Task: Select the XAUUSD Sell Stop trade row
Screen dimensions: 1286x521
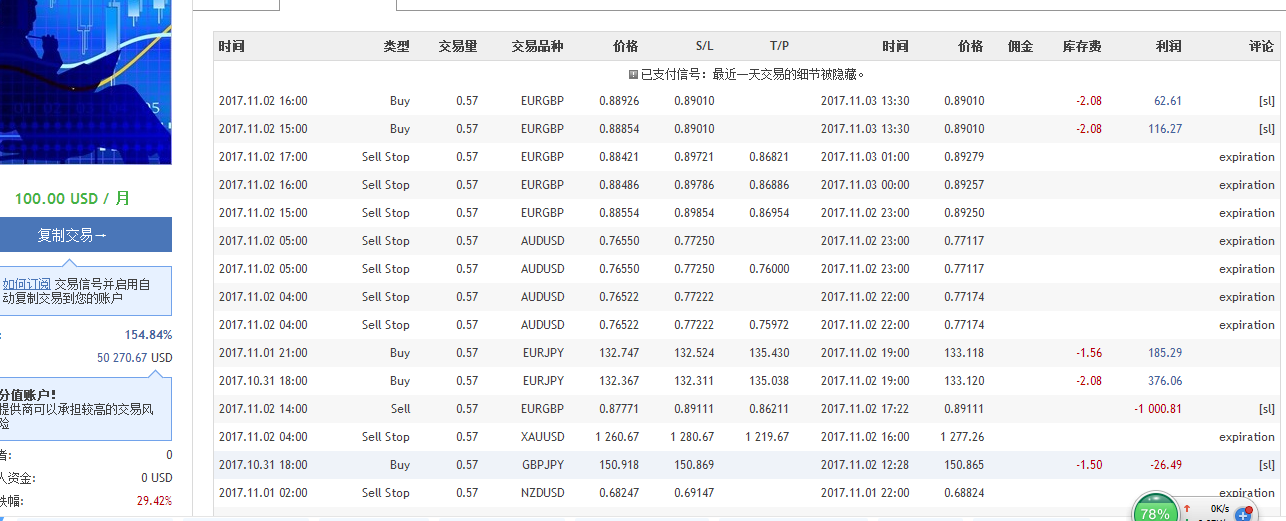Action: pos(746,437)
